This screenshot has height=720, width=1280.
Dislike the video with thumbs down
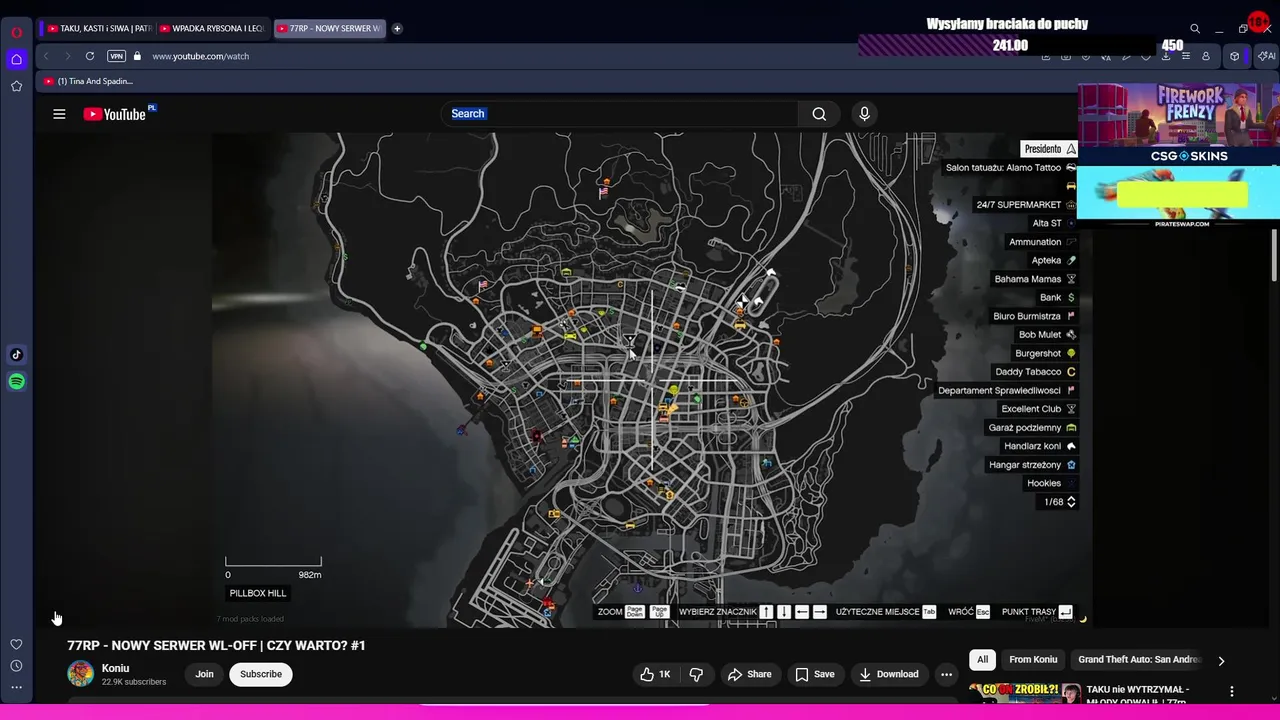696,674
